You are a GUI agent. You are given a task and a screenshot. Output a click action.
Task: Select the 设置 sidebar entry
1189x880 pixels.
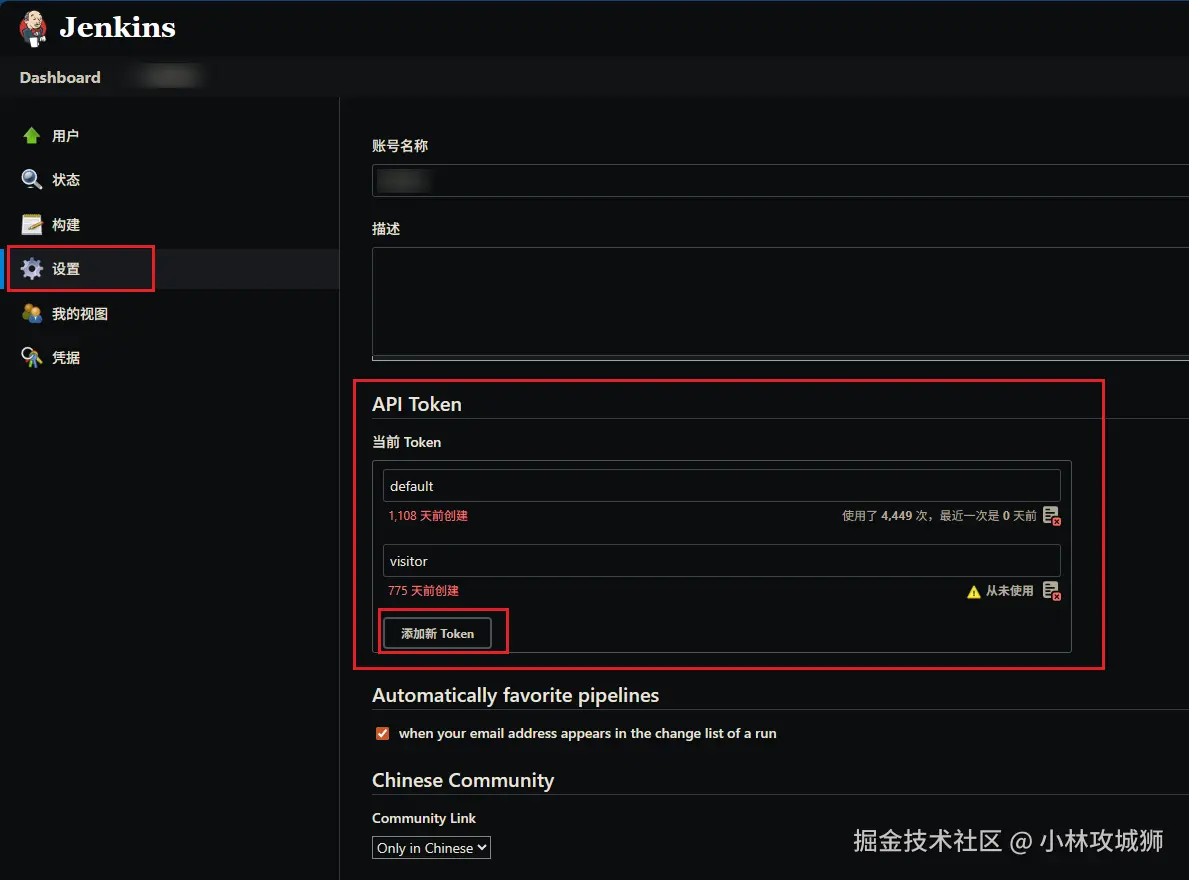[66, 268]
